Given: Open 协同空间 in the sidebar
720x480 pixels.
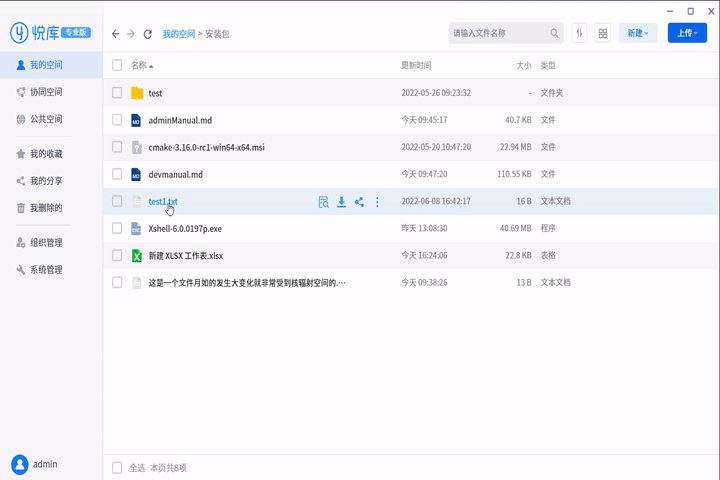Looking at the screenshot, I should [x=45, y=92].
